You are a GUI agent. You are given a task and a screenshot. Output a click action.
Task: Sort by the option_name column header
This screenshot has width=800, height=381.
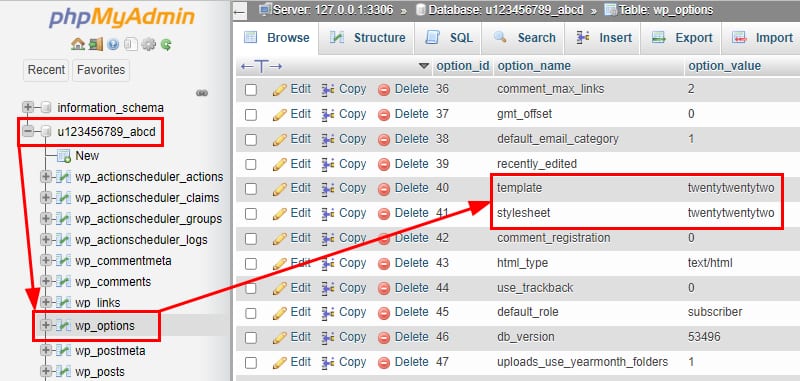[x=534, y=66]
